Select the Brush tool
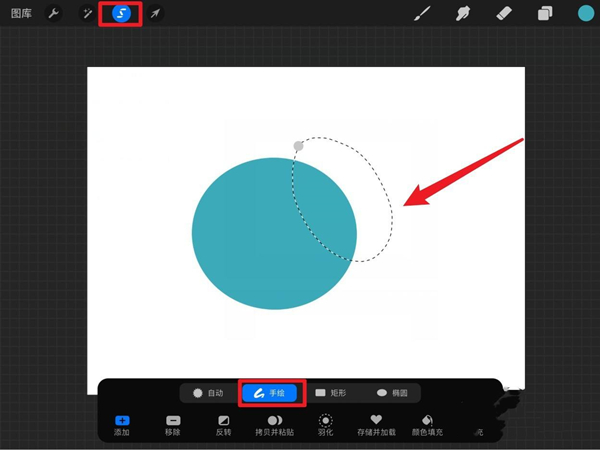600x450 pixels. [x=422, y=14]
